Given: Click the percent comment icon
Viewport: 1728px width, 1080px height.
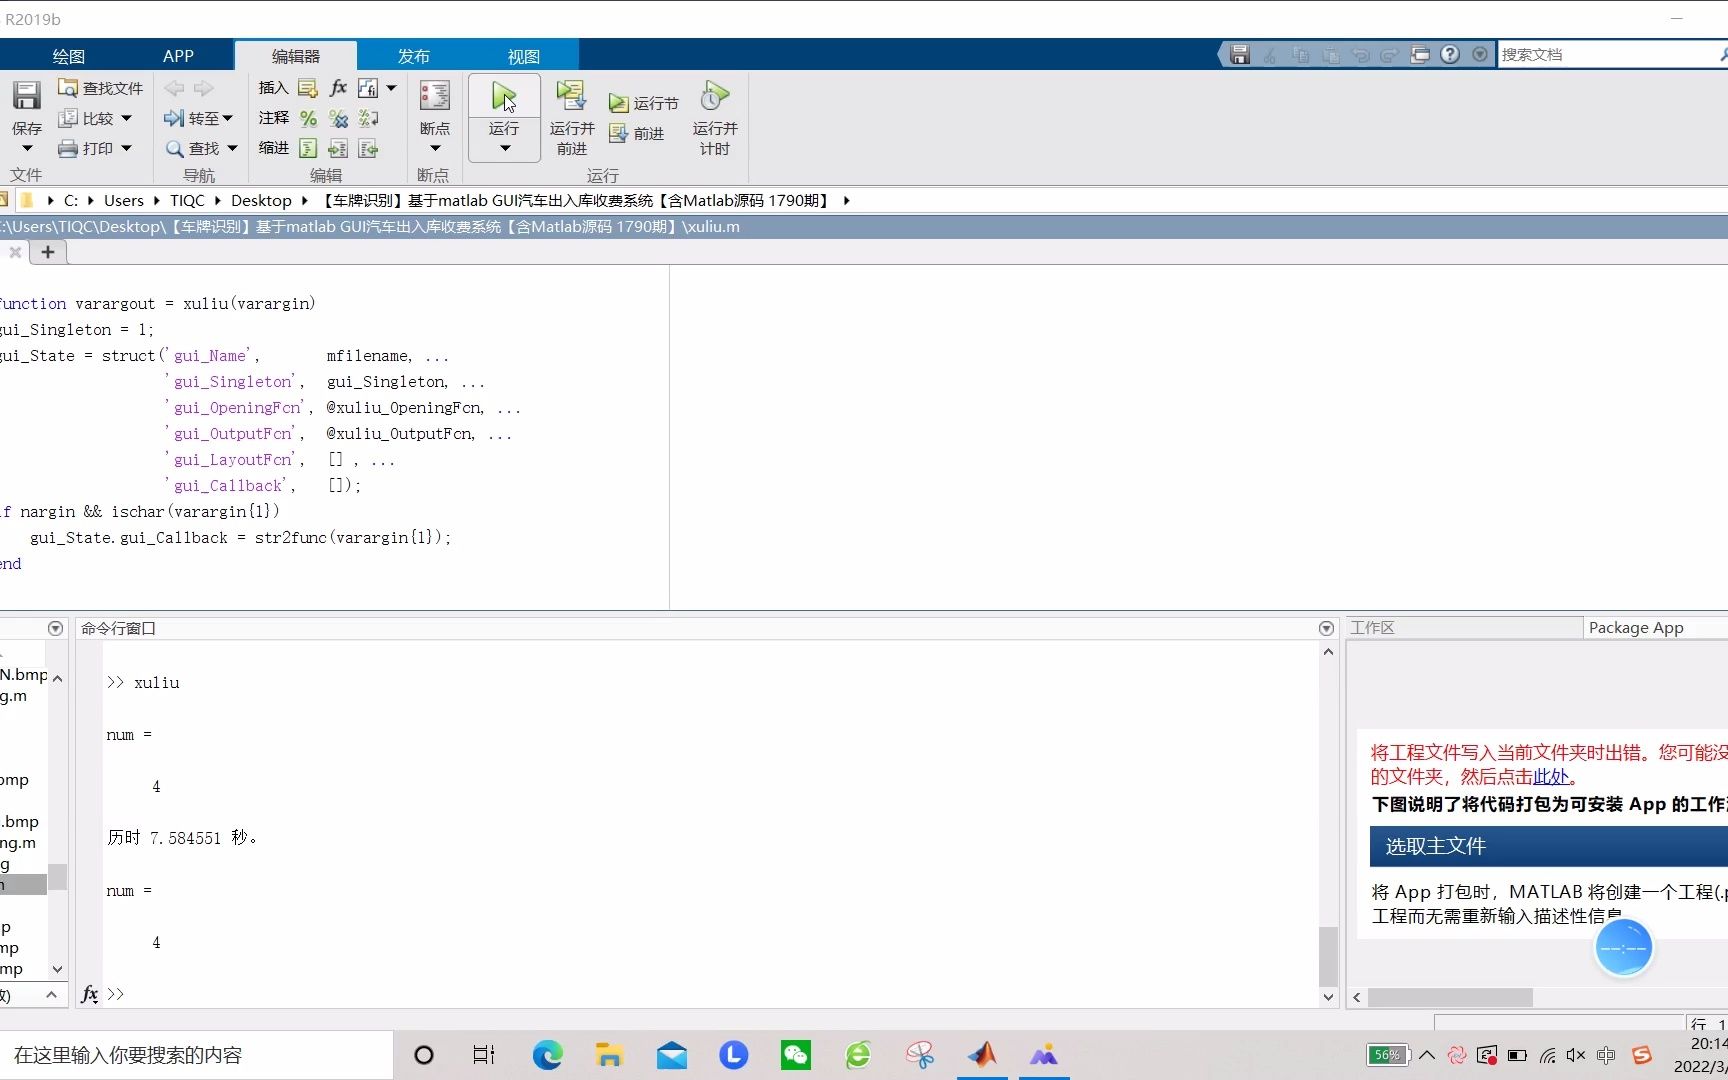Looking at the screenshot, I should (x=308, y=118).
